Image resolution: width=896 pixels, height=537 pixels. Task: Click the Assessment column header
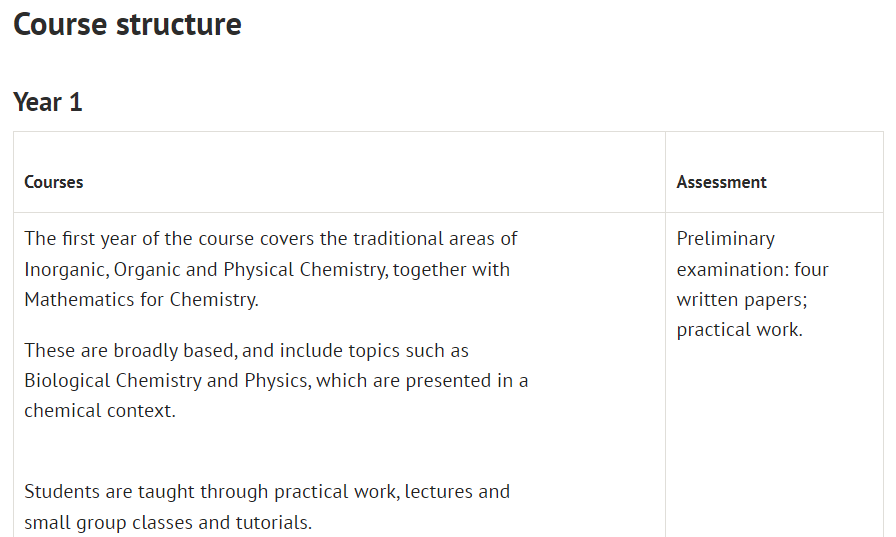(722, 182)
